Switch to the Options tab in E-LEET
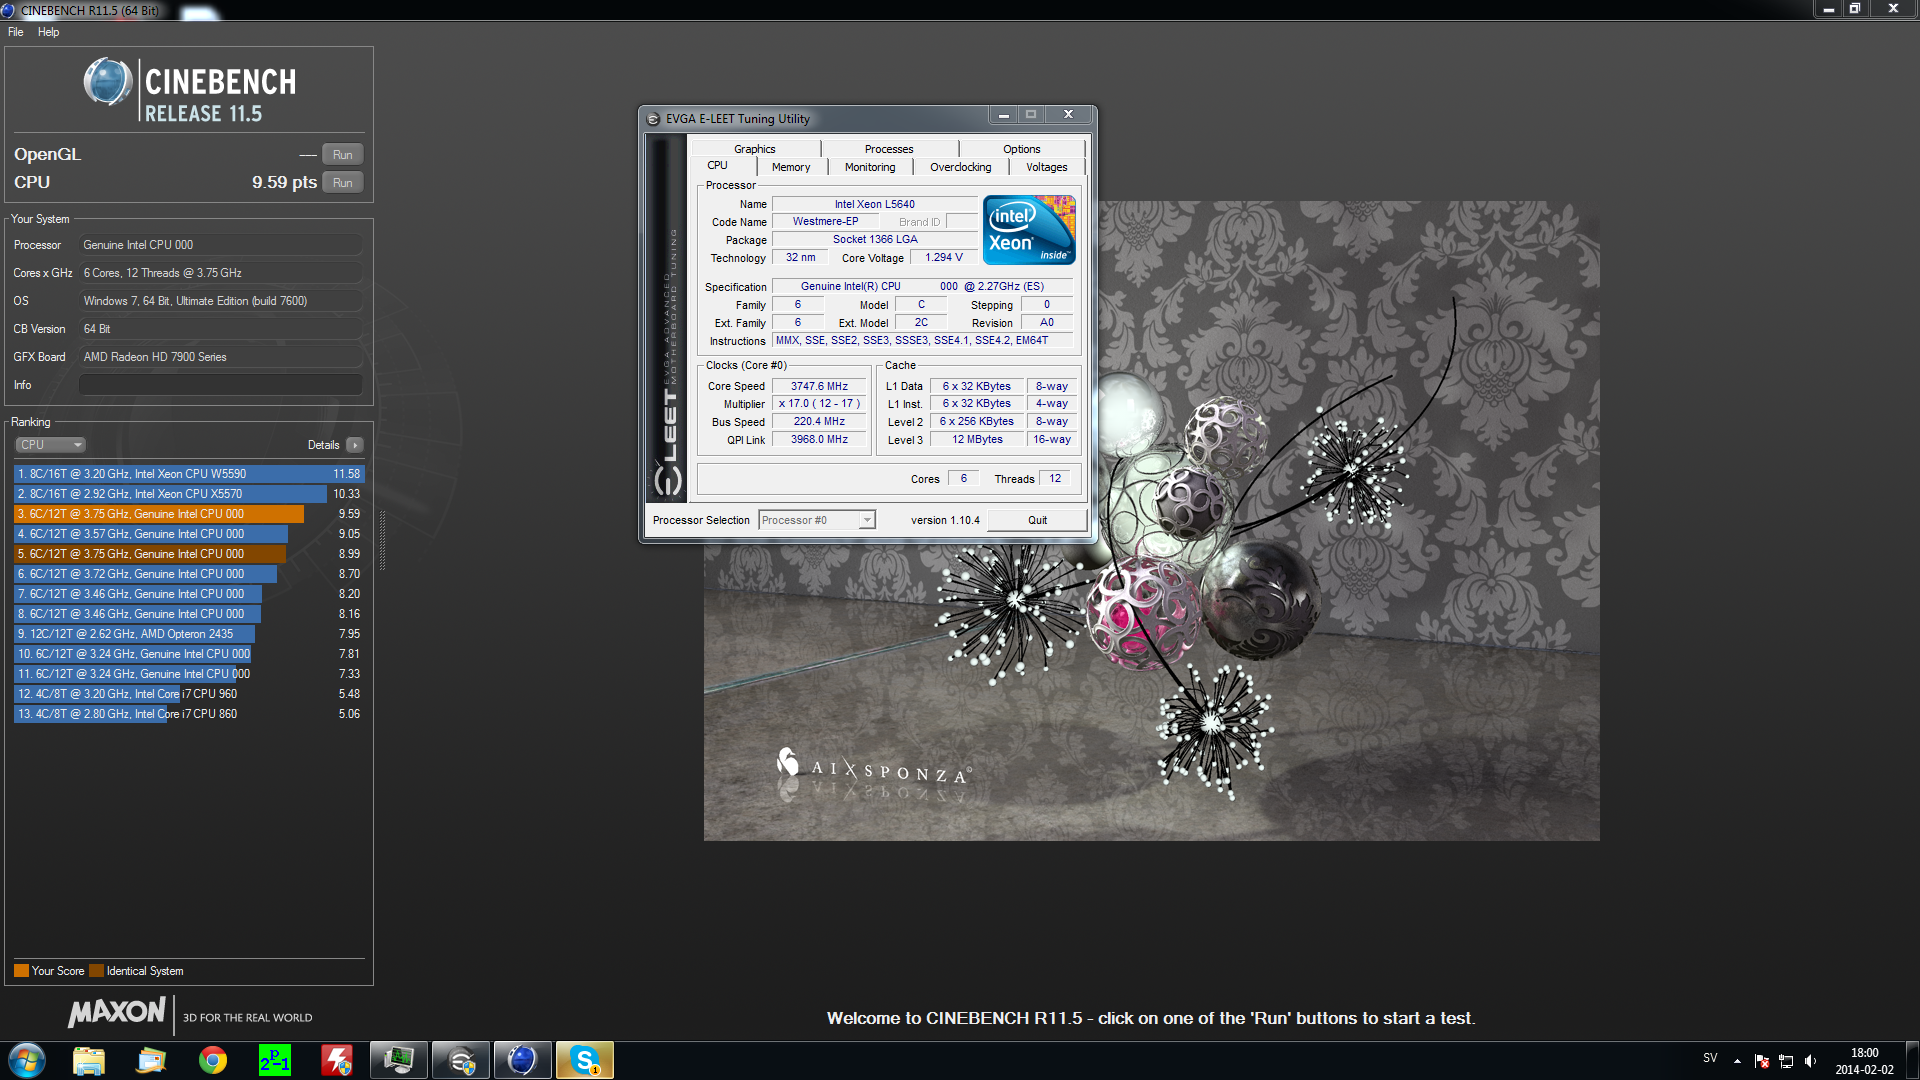This screenshot has height=1080, width=1920. 1022,149
